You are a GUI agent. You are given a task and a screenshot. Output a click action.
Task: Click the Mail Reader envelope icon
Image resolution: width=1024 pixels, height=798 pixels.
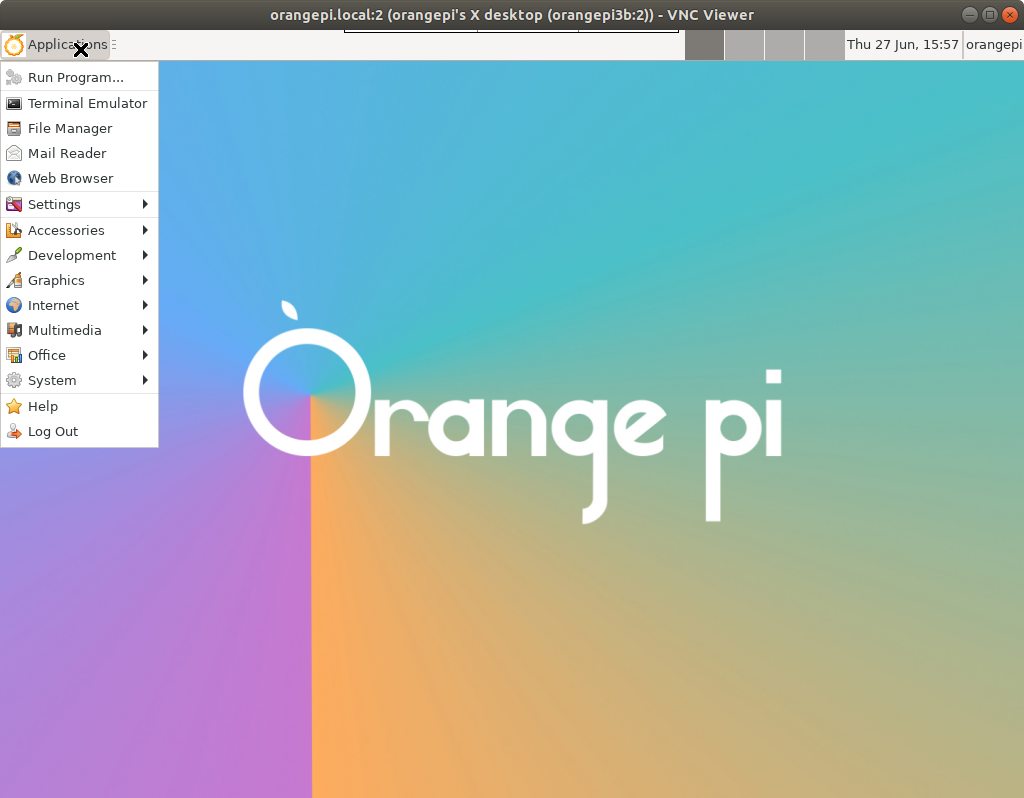coord(14,153)
